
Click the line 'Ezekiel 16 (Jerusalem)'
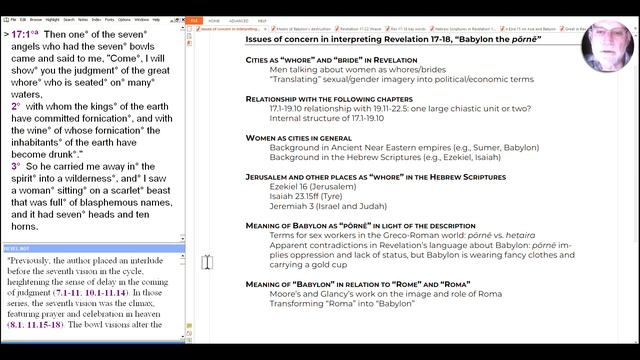(313, 187)
